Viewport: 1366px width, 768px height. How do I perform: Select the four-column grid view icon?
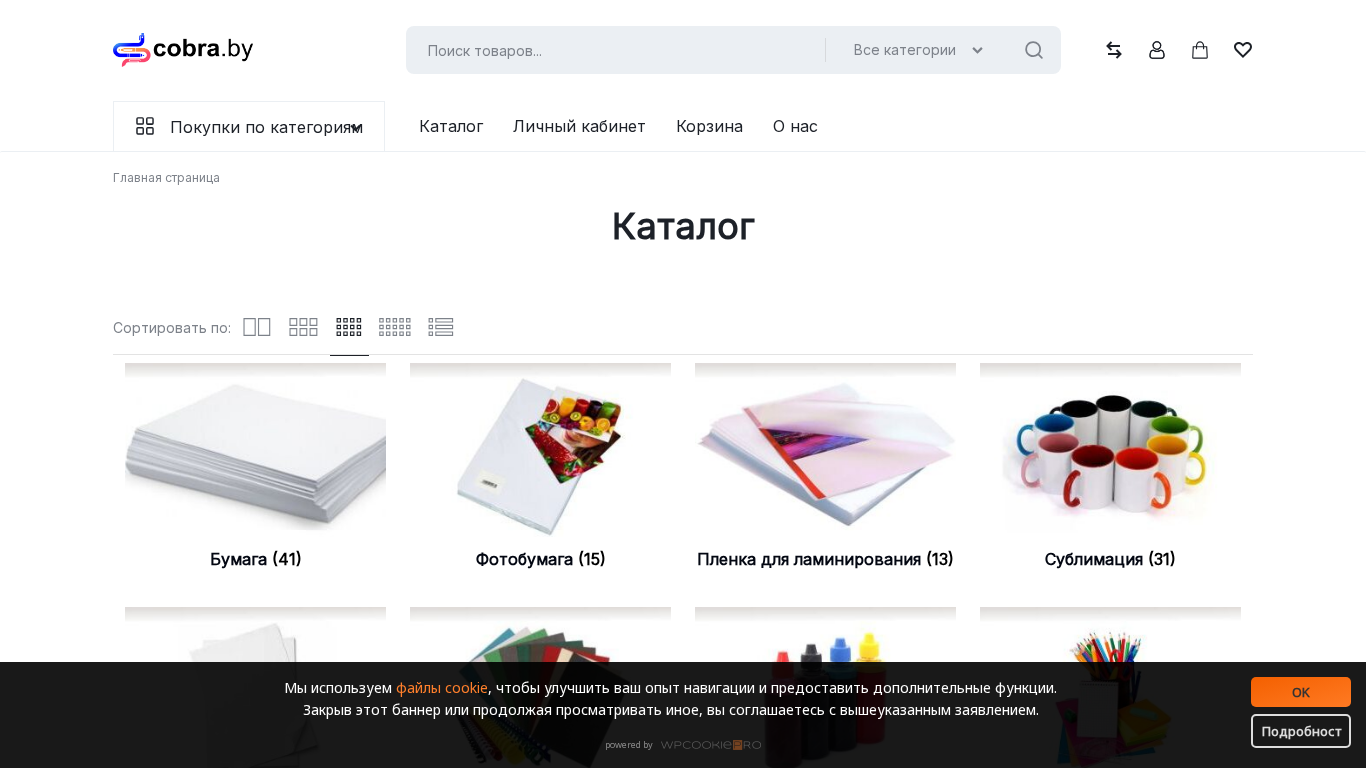349,327
